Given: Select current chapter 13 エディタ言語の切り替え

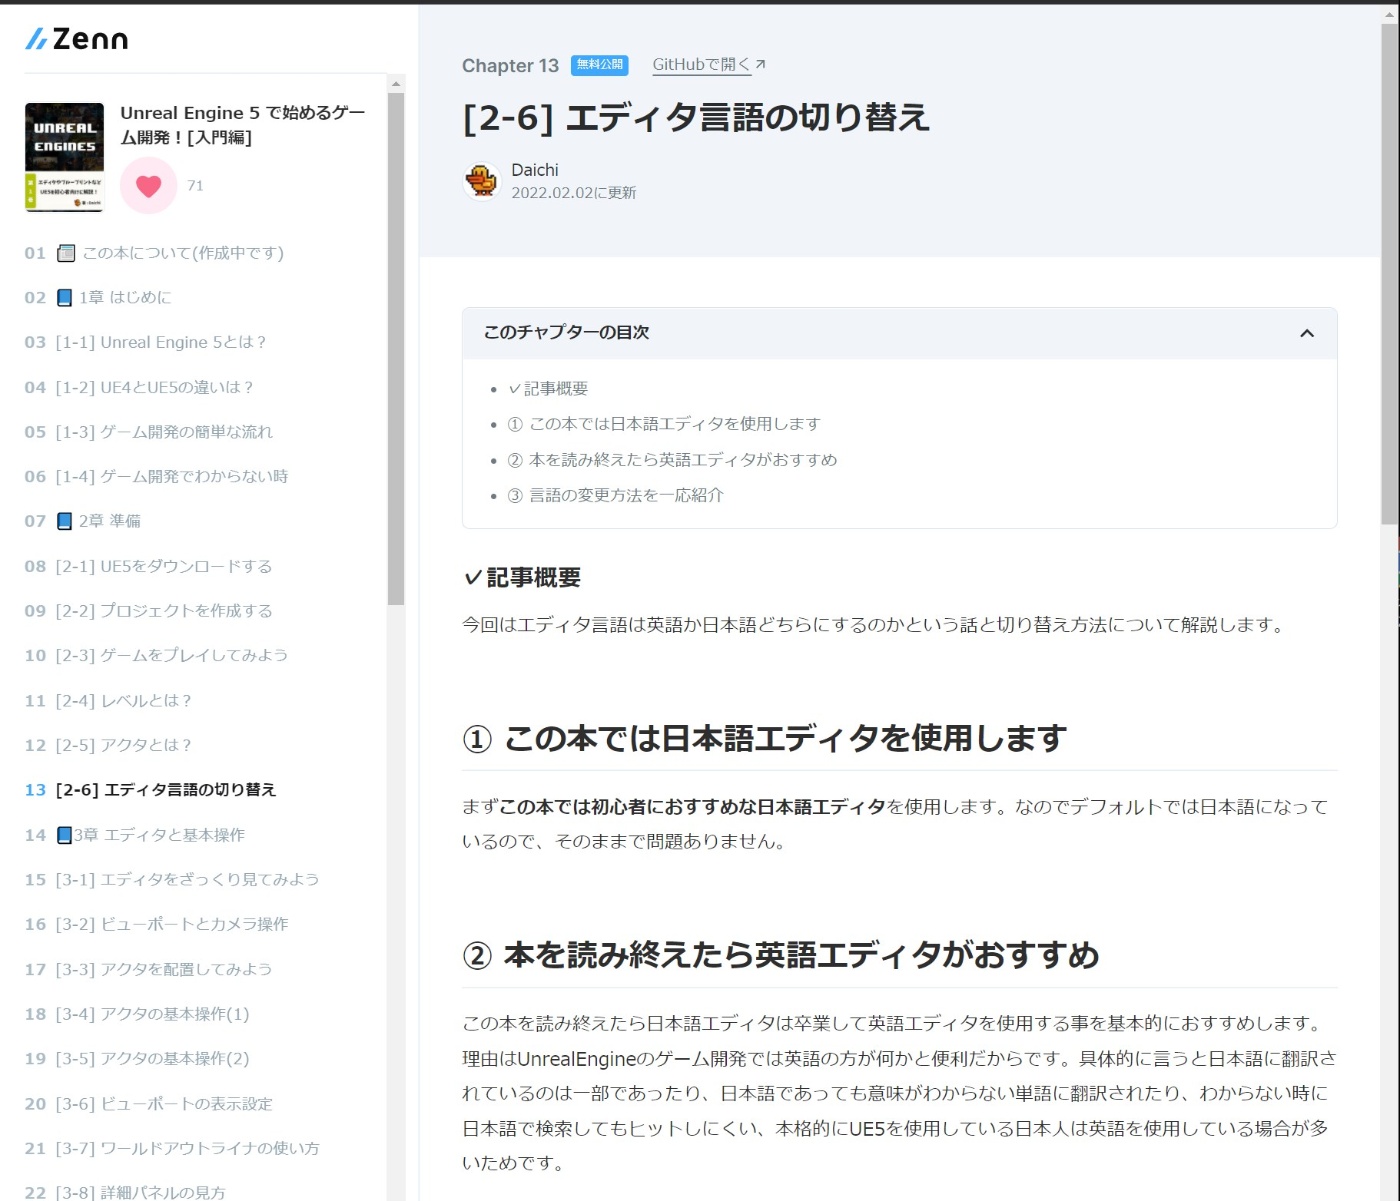Looking at the screenshot, I should 150,789.
